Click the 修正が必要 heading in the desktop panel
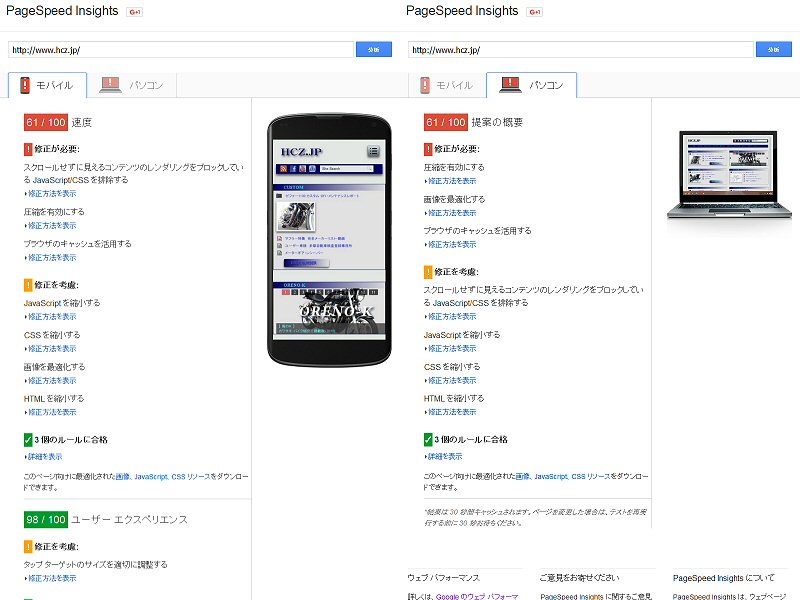 click(457, 149)
